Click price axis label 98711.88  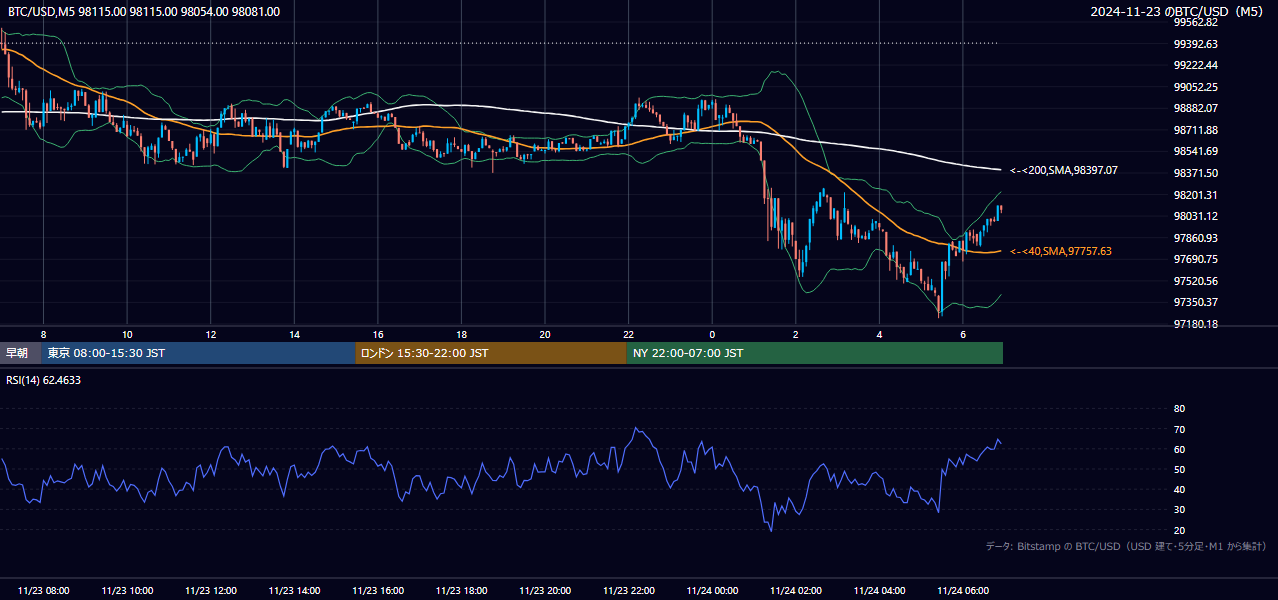coord(1196,130)
